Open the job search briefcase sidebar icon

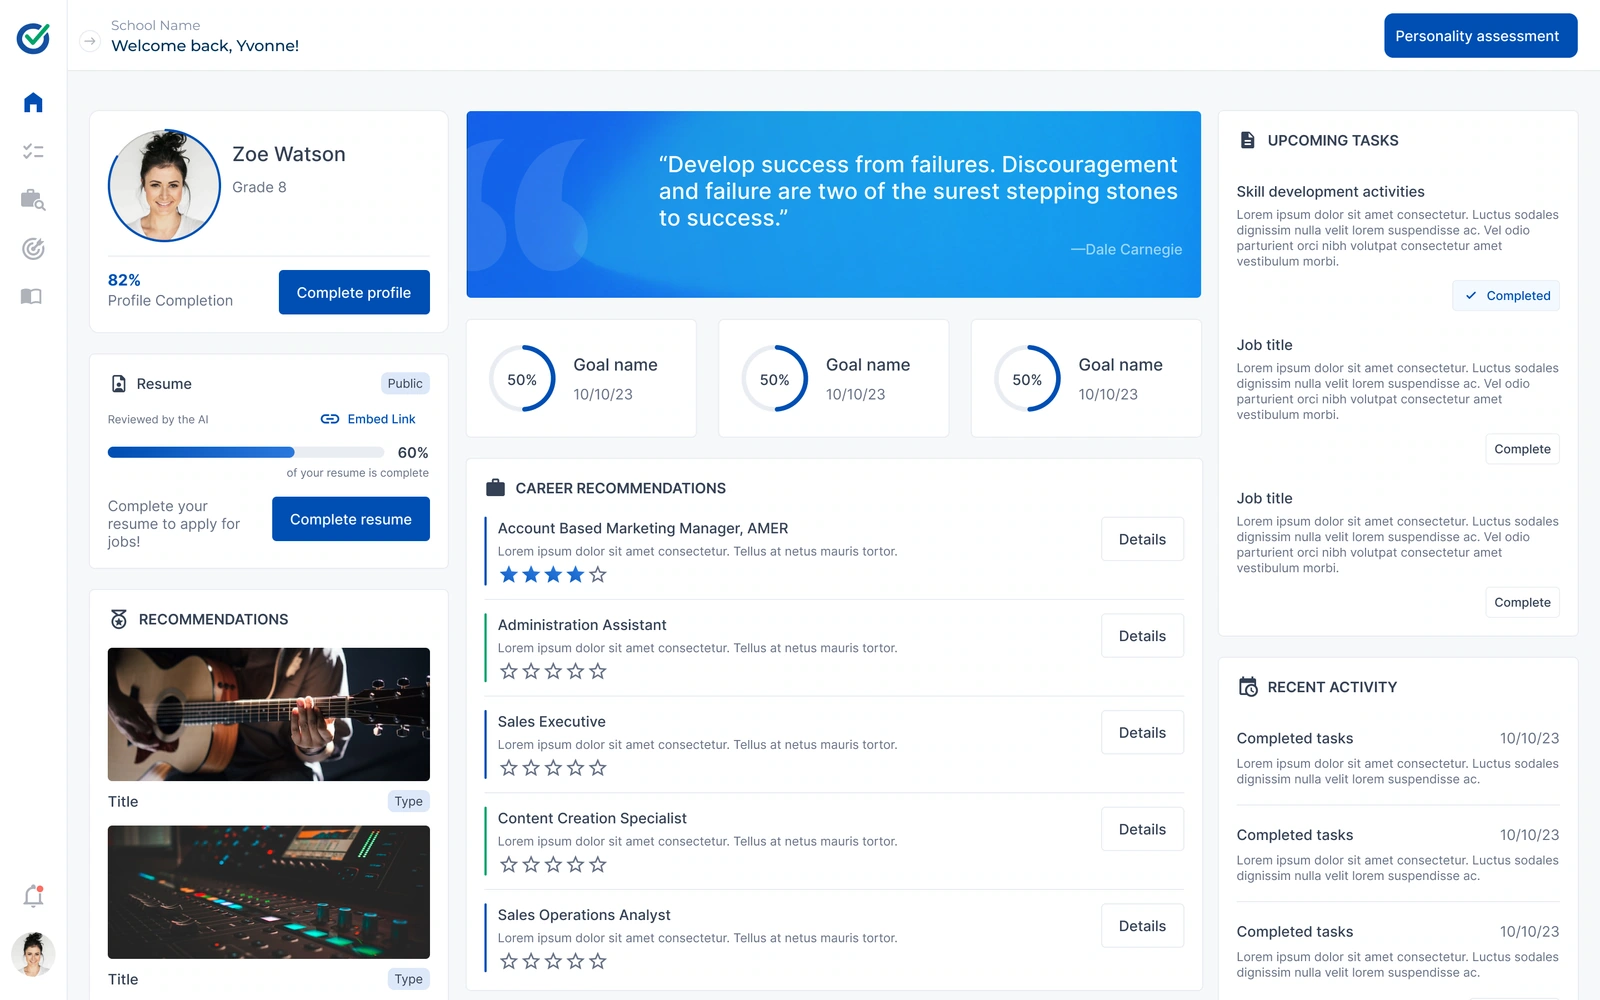click(x=33, y=199)
